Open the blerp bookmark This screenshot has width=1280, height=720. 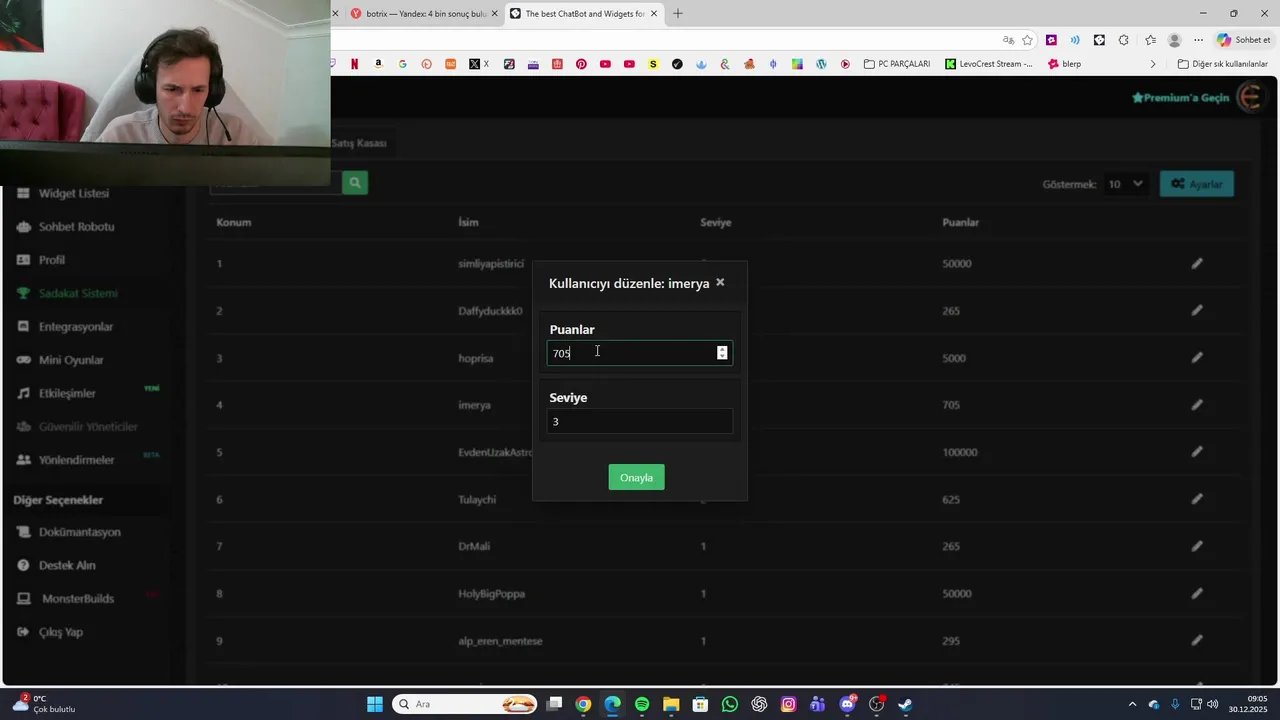(1064, 64)
